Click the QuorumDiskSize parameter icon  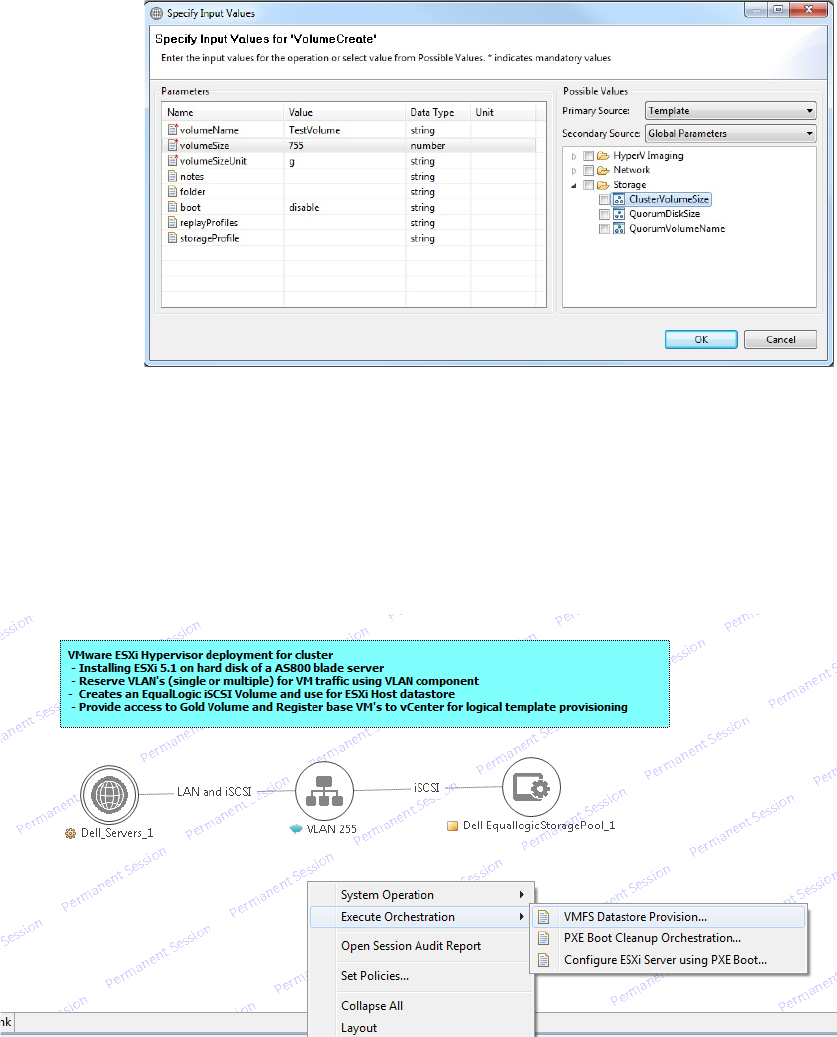619,214
